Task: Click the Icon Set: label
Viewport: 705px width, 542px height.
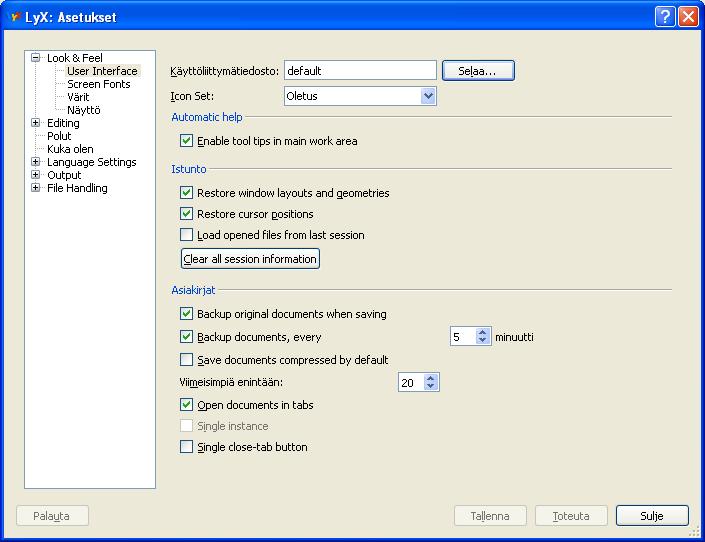Action: click(x=192, y=96)
